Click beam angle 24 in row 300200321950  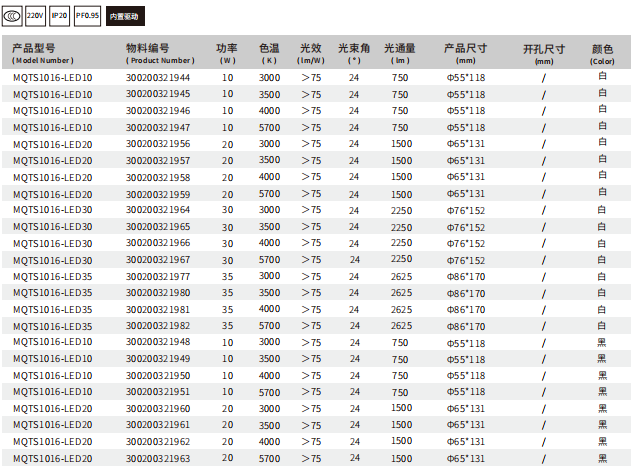click(x=355, y=376)
